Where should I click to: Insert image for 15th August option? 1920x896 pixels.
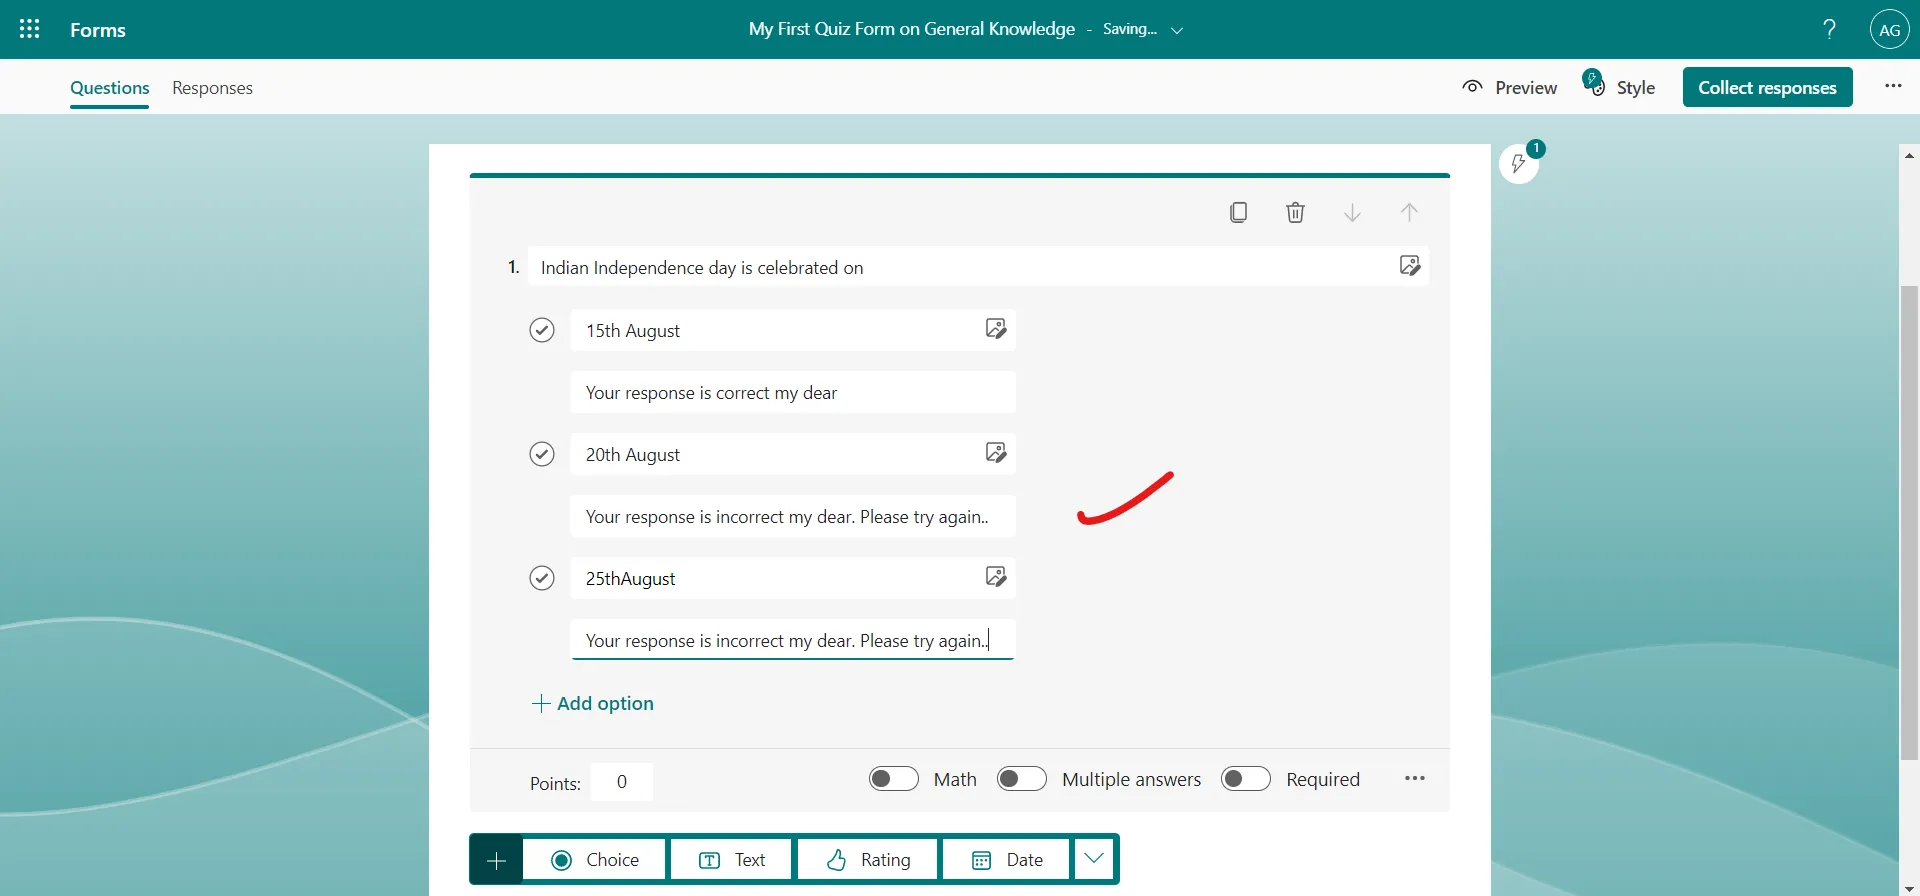[x=995, y=328]
